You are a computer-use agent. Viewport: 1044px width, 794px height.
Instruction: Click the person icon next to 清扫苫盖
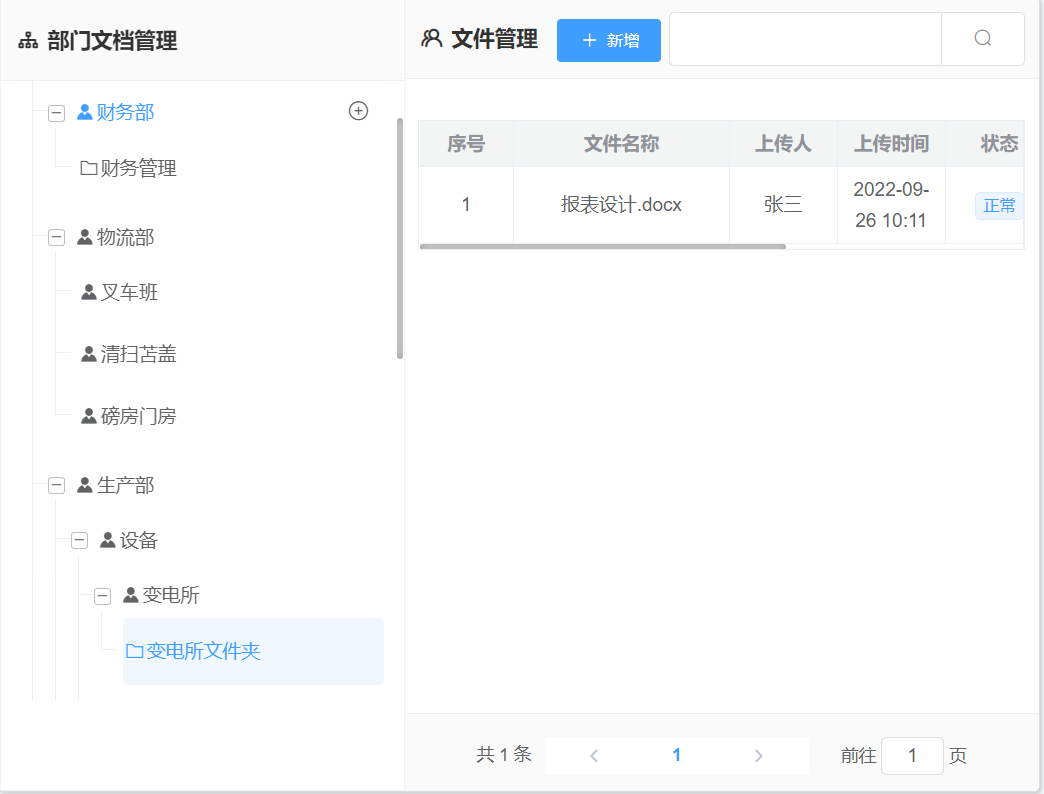pos(89,355)
